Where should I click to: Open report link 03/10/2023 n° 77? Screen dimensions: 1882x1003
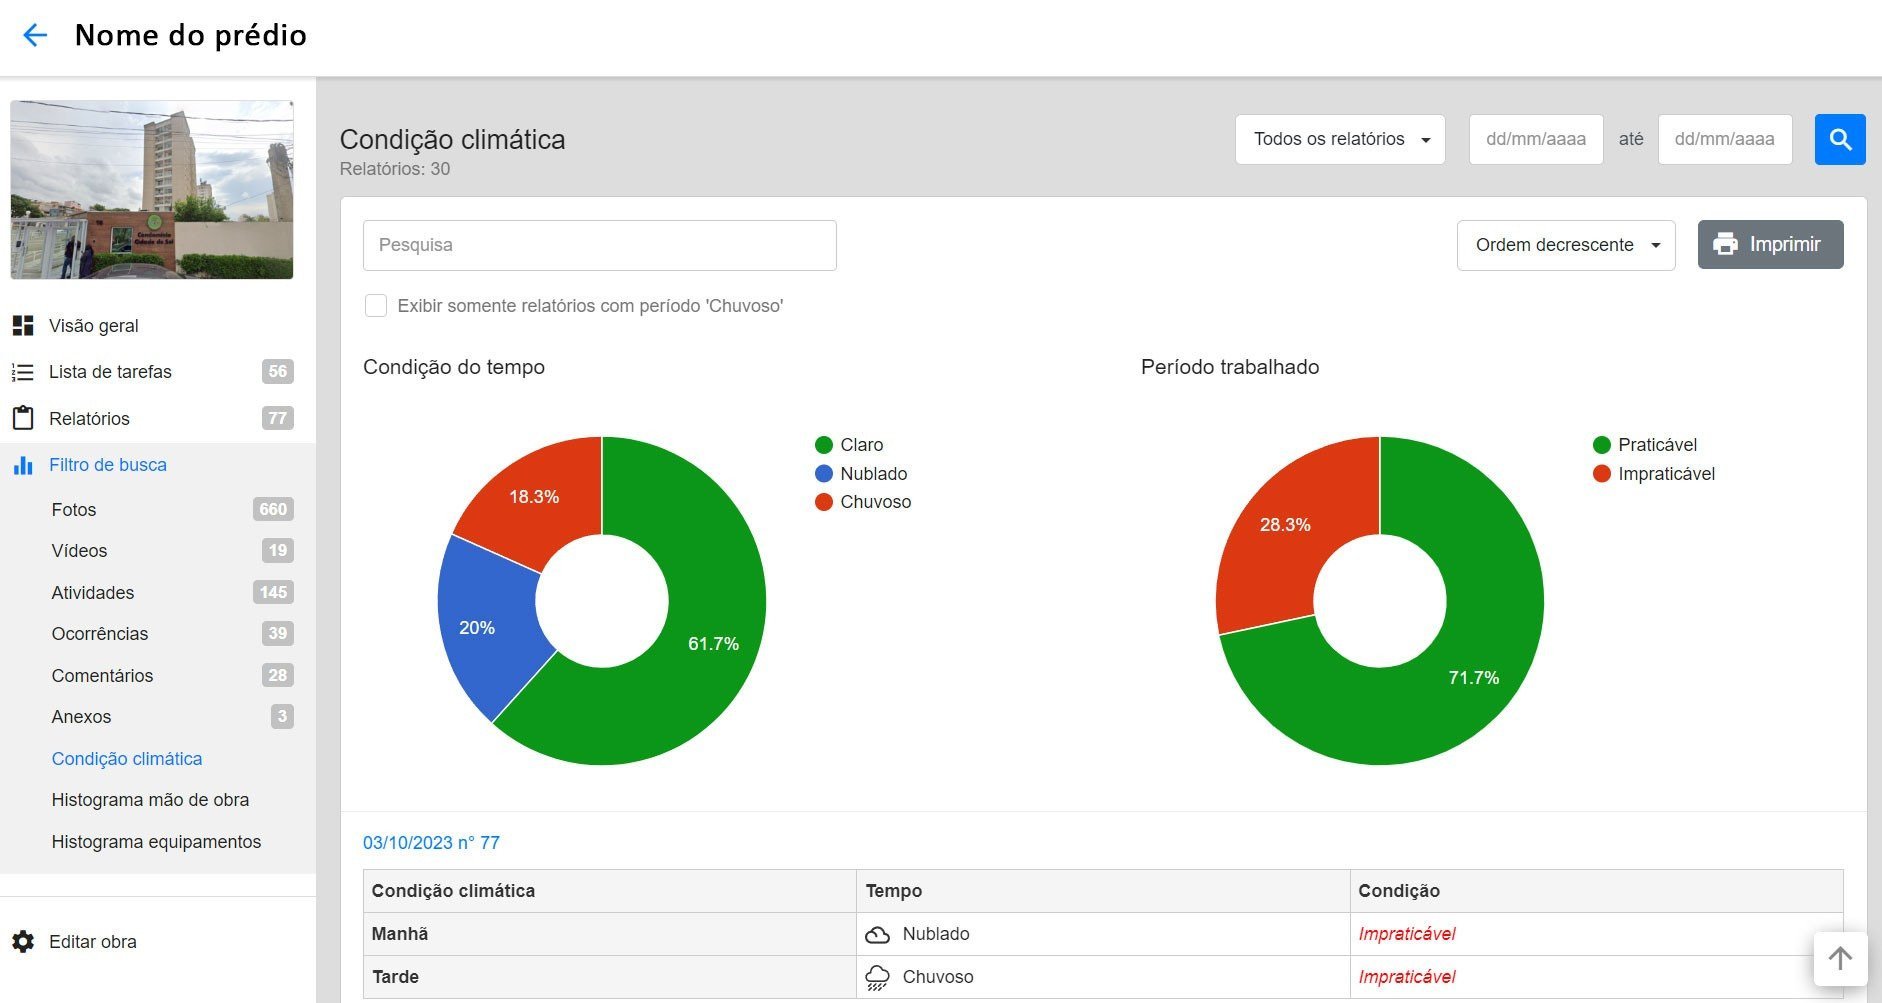431,843
